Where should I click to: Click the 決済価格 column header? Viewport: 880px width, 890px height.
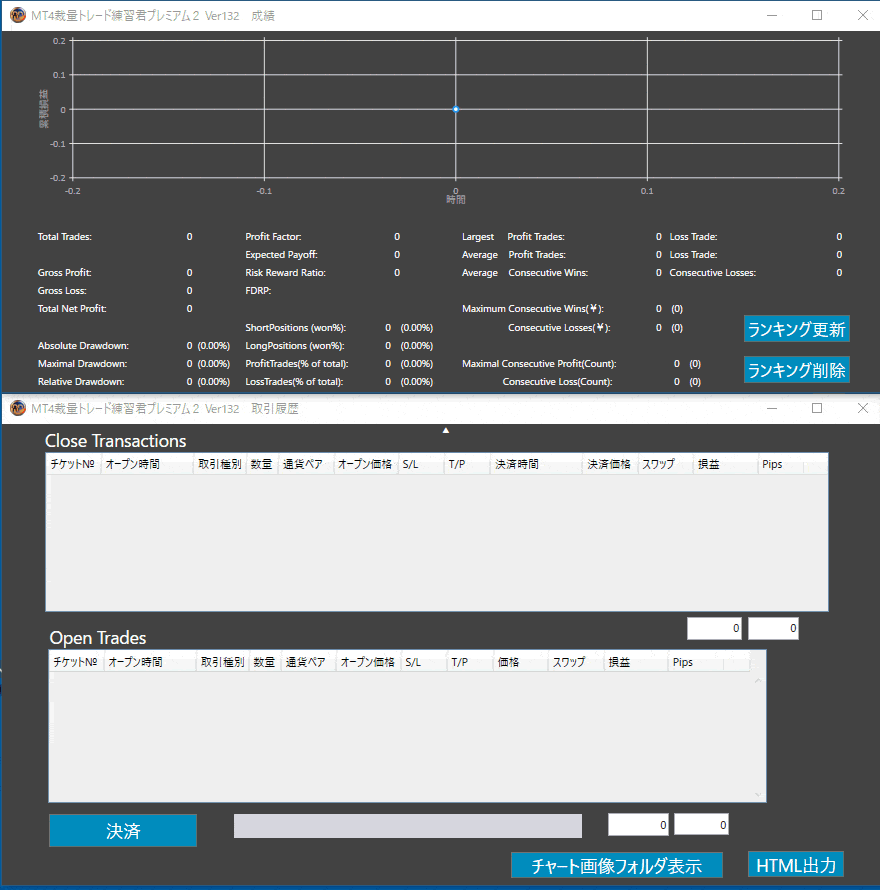(x=609, y=465)
